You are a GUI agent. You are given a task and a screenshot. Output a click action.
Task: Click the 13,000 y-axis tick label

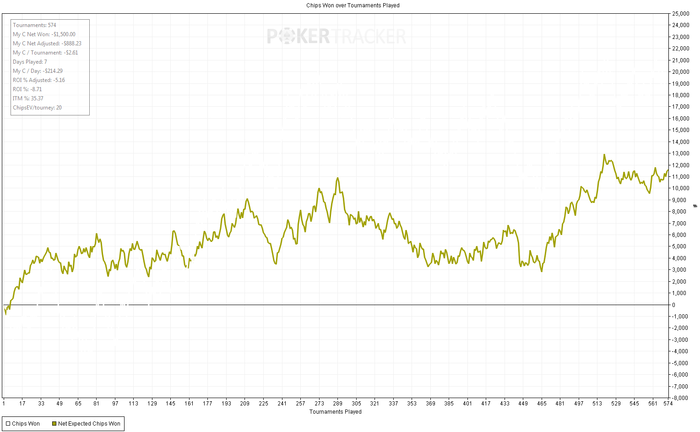coord(681,154)
